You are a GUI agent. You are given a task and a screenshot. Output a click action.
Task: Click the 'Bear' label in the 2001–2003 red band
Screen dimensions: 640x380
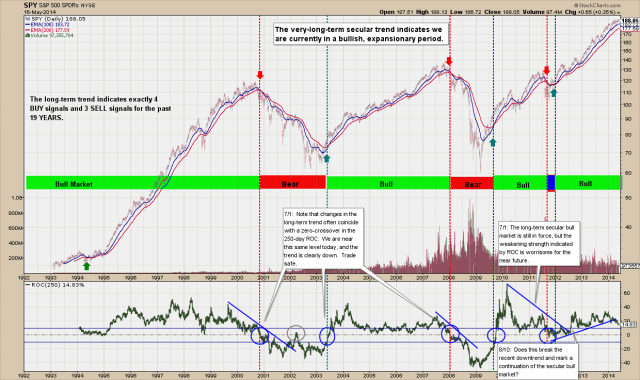pos(290,184)
